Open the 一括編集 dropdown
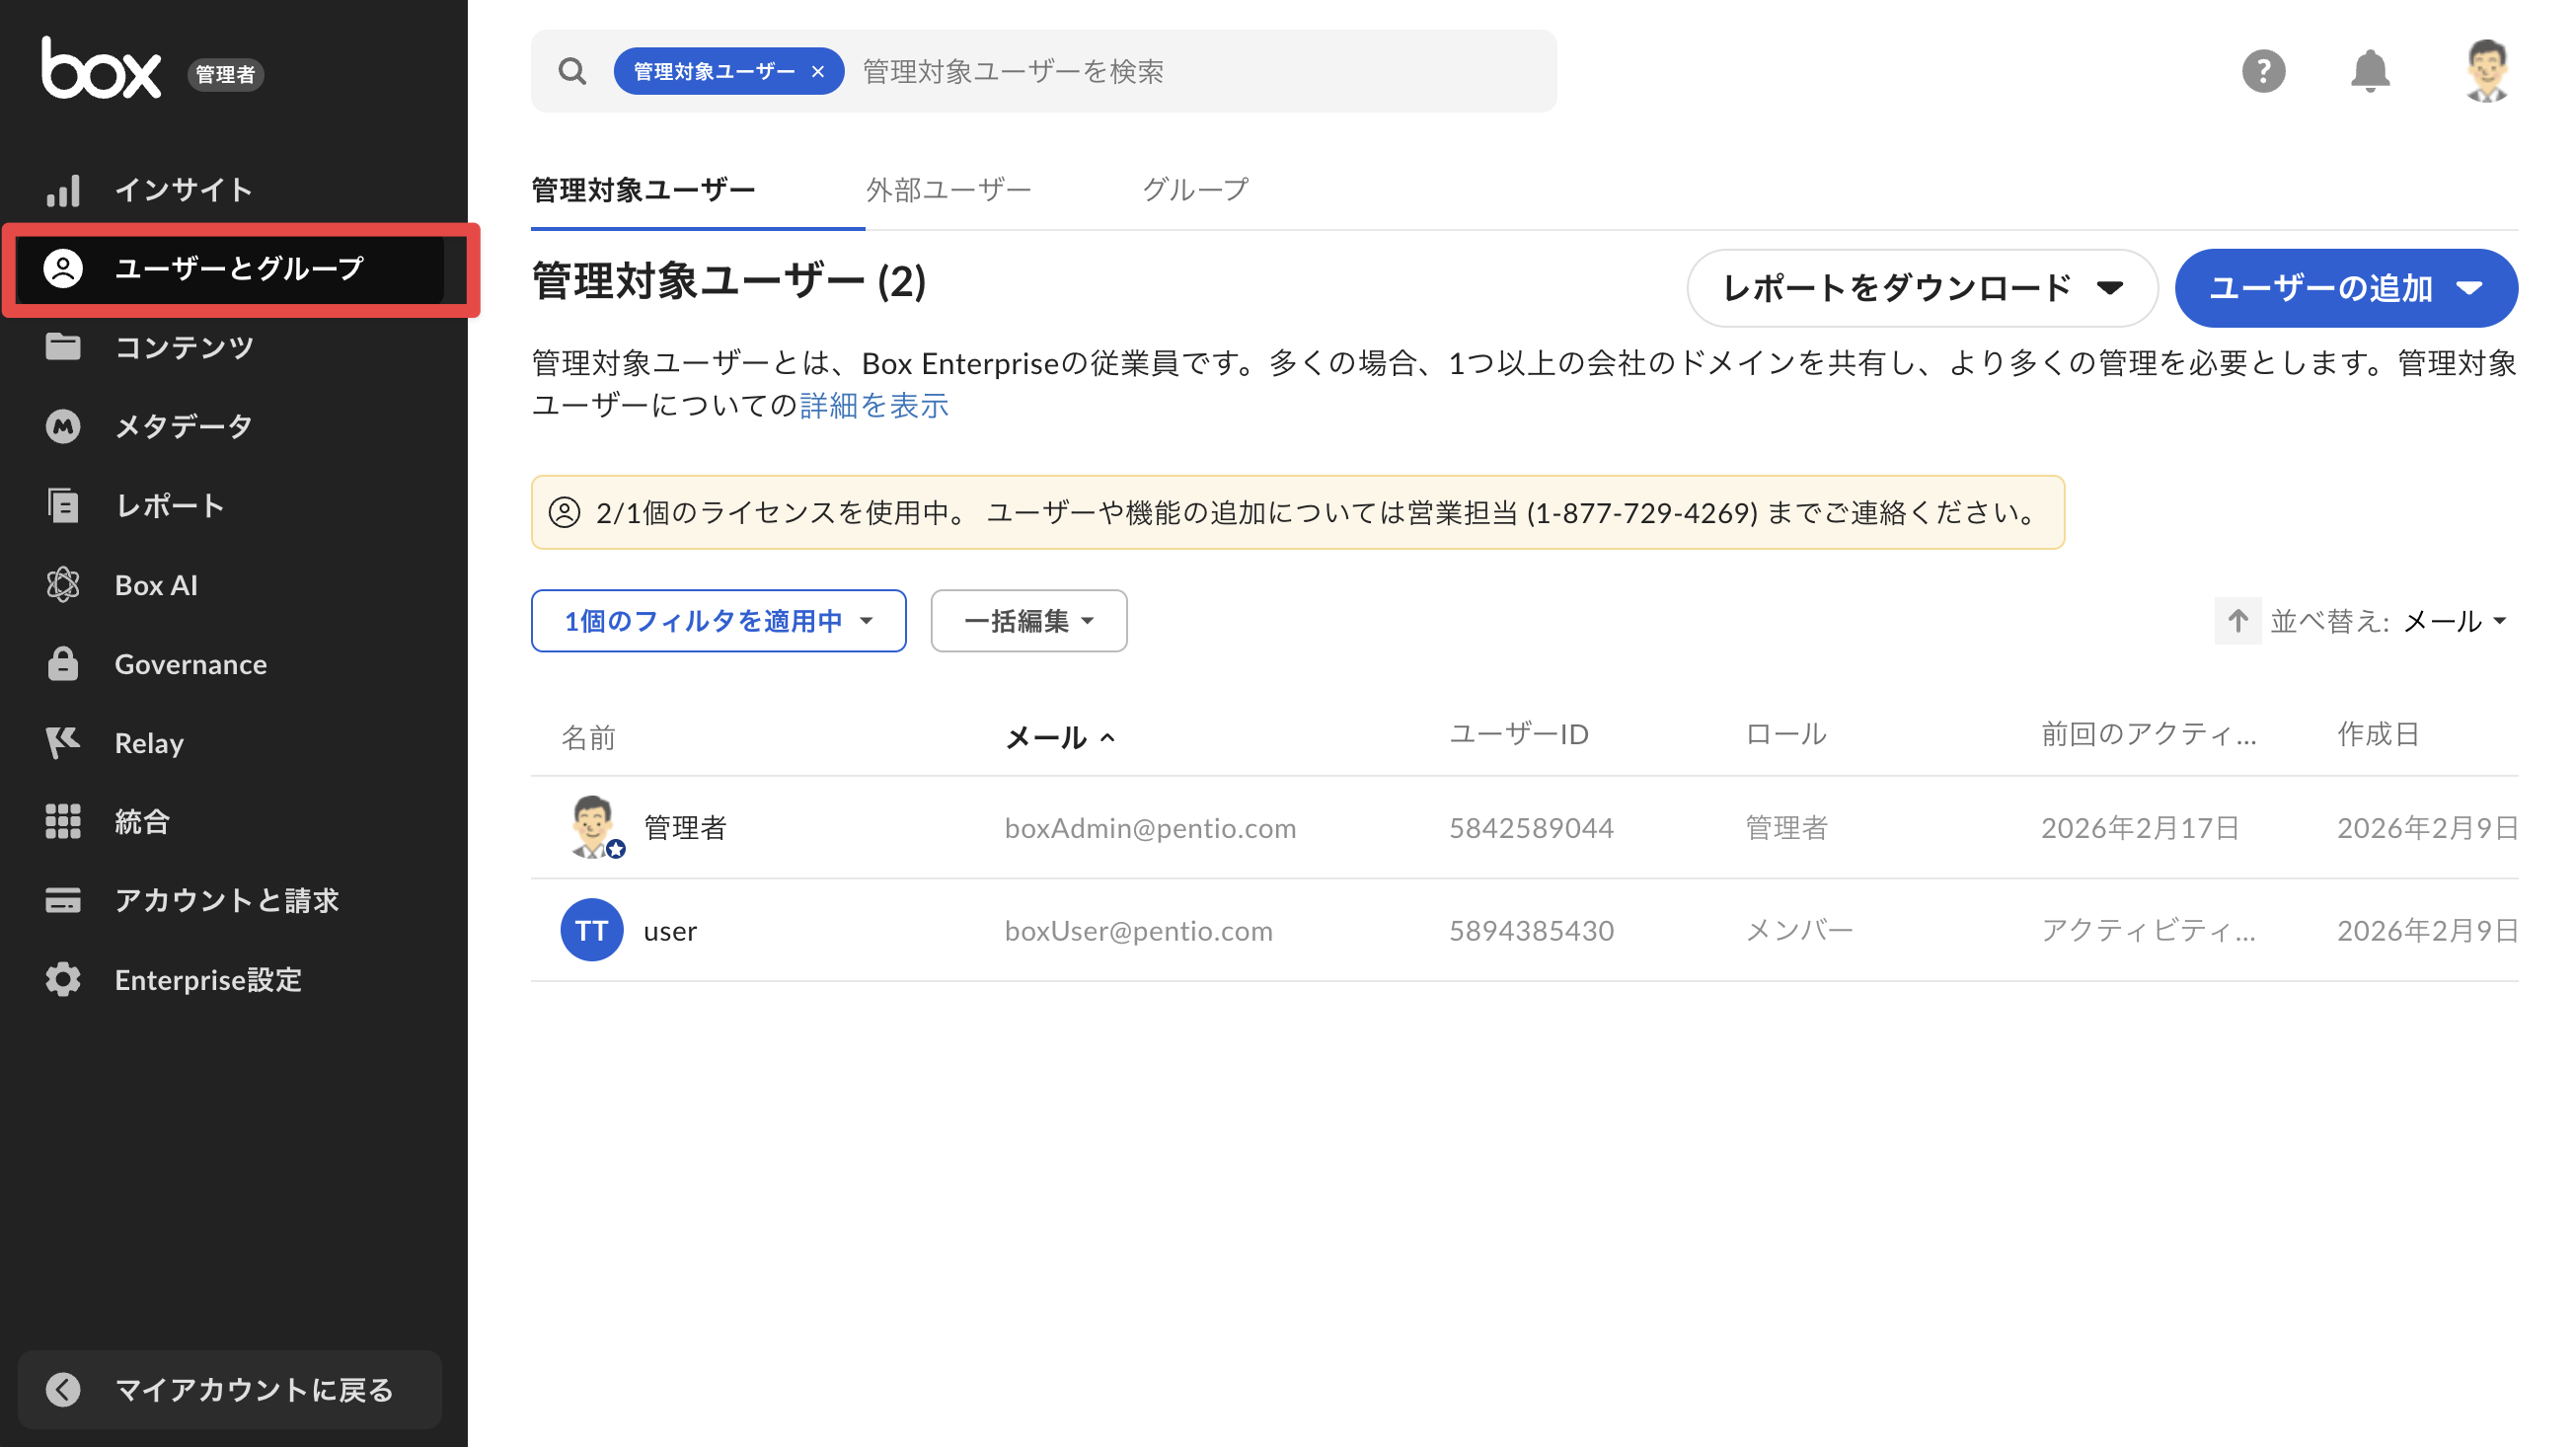Screen dimensions: 2576x1447 pyautogui.click(x=1029, y=621)
